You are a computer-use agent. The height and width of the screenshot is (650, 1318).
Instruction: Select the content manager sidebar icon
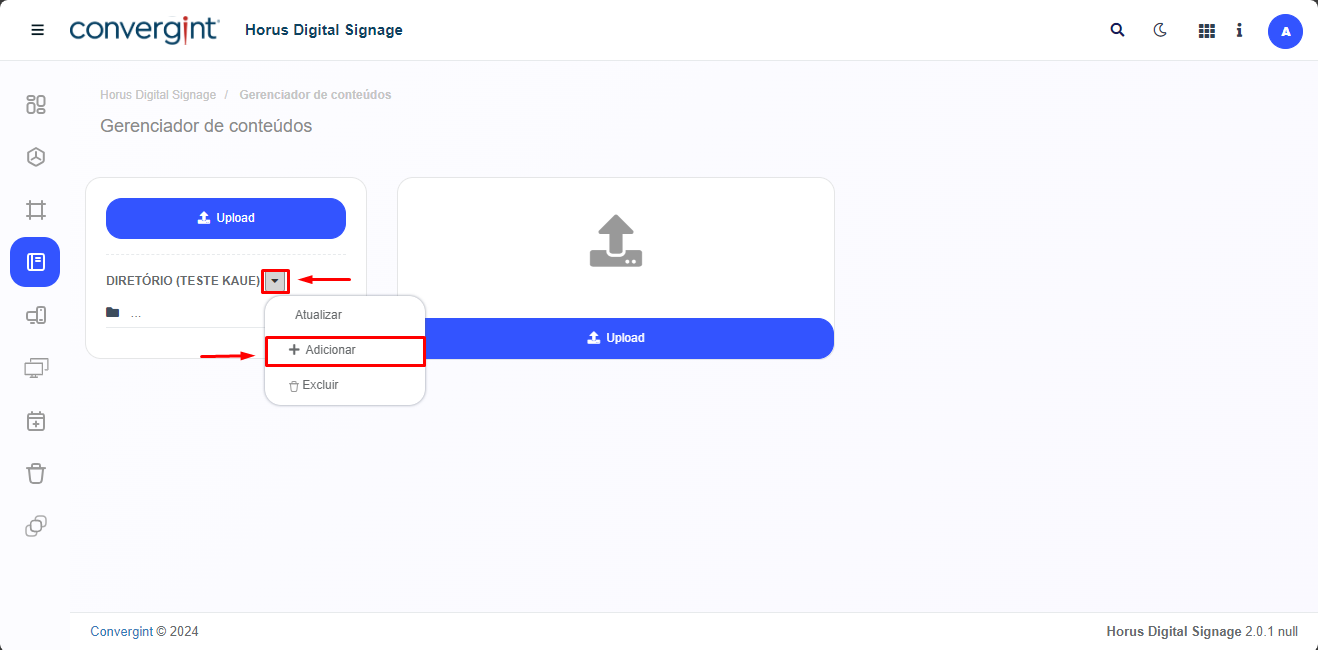(35, 262)
